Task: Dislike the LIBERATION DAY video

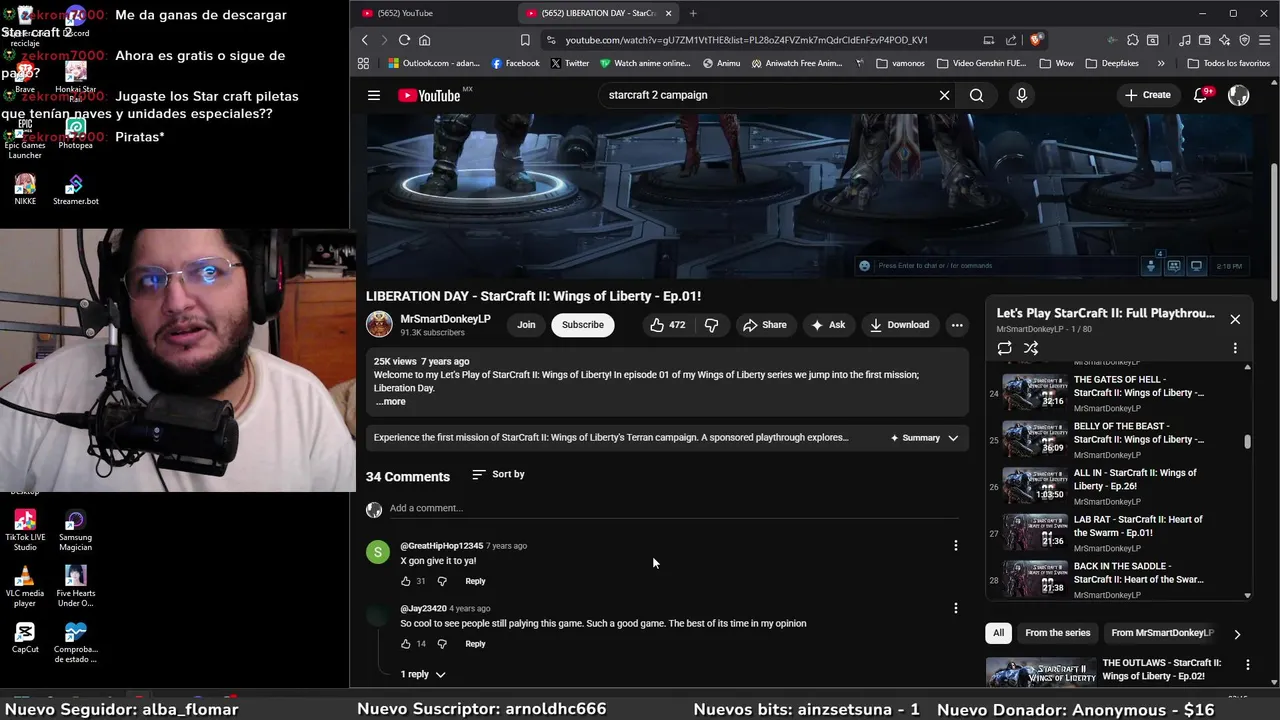Action: [x=712, y=325]
